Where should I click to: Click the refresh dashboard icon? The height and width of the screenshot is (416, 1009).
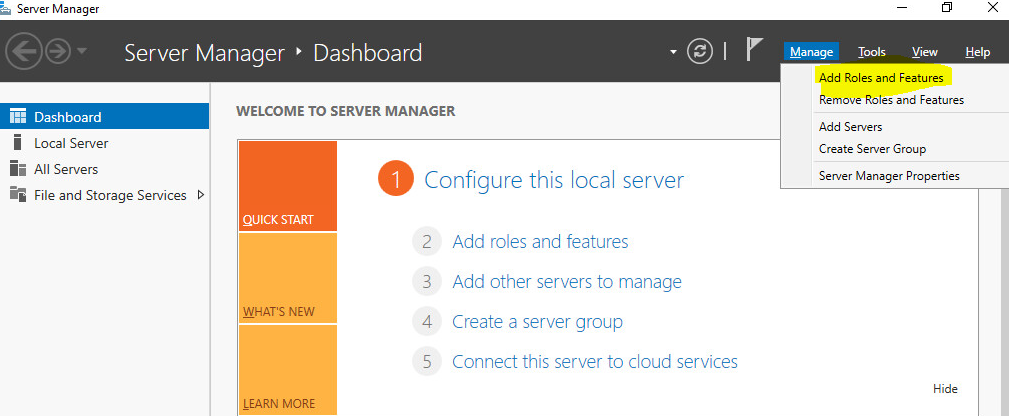(700, 52)
